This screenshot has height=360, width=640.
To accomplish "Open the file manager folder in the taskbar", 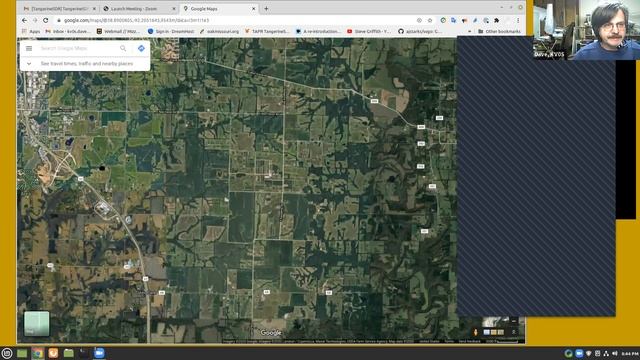I will 69,353.
